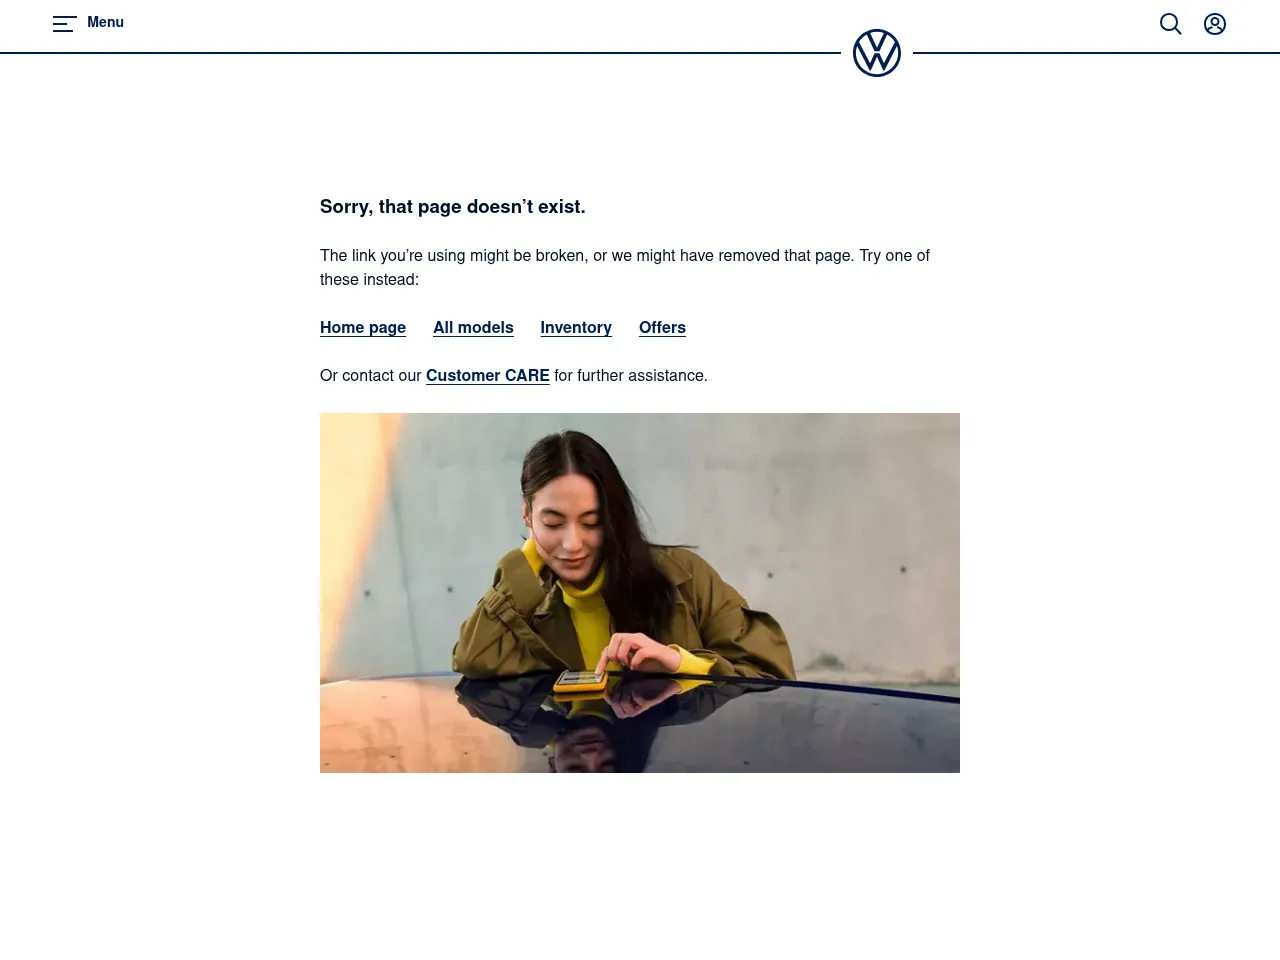The image size is (1280, 960).
Task: Click the yellow phone in the photo
Action: point(581,681)
